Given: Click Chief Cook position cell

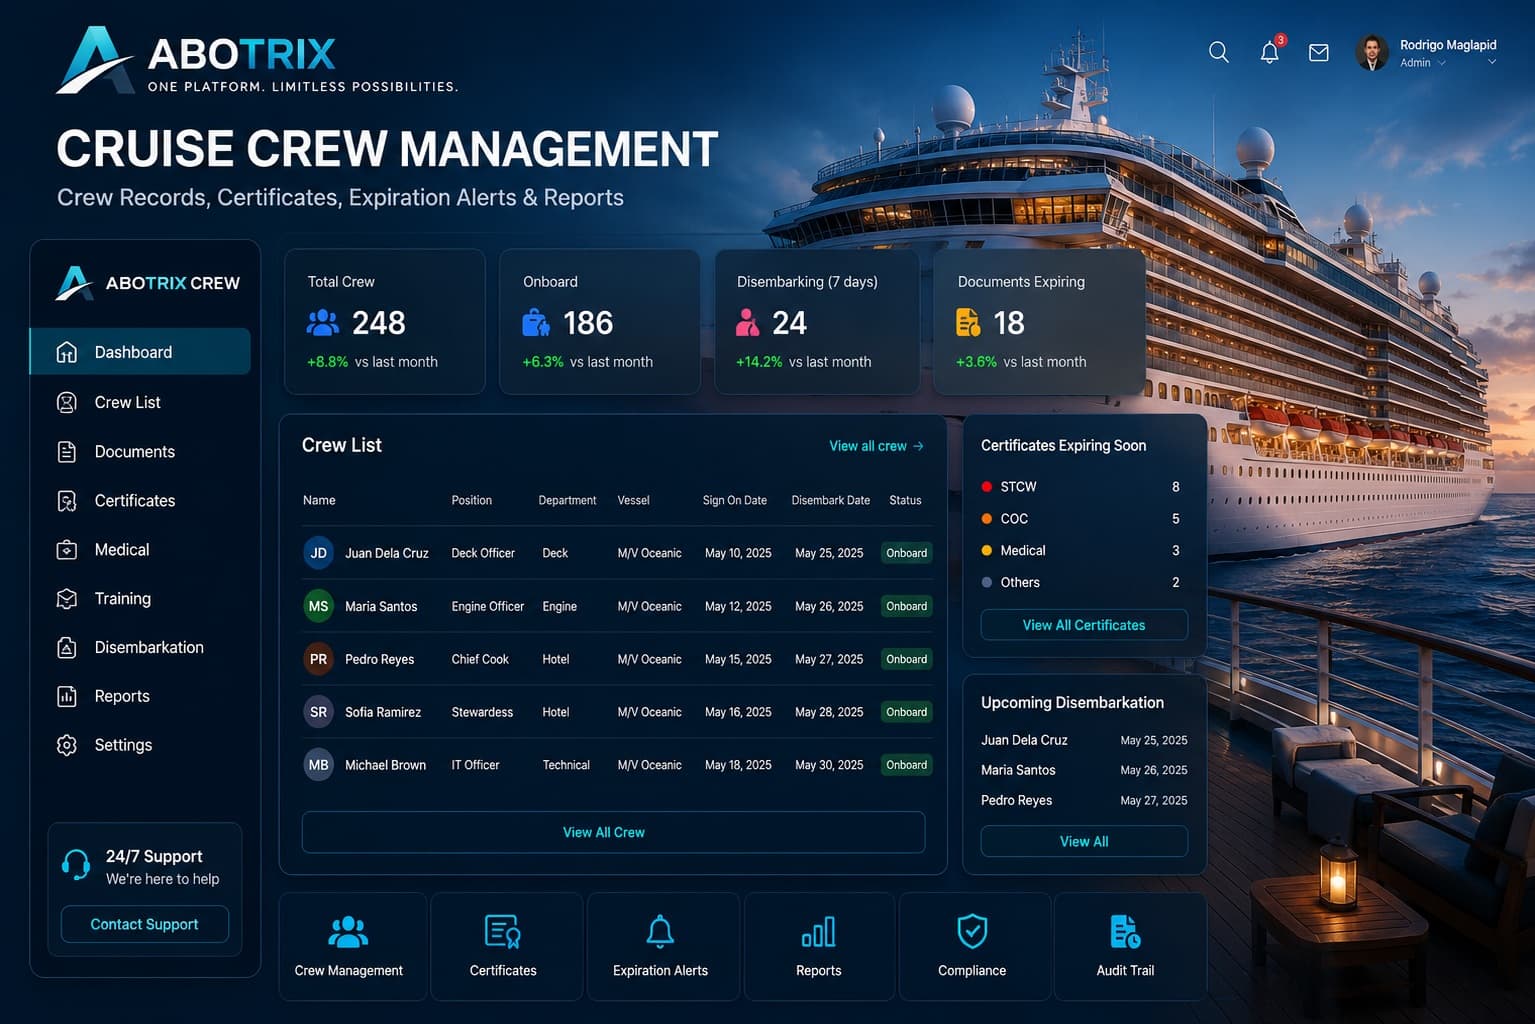Looking at the screenshot, I should click(x=480, y=659).
